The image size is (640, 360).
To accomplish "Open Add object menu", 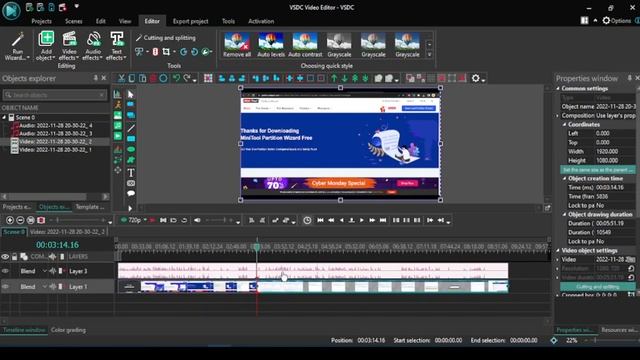I will [x=46, y=46].
